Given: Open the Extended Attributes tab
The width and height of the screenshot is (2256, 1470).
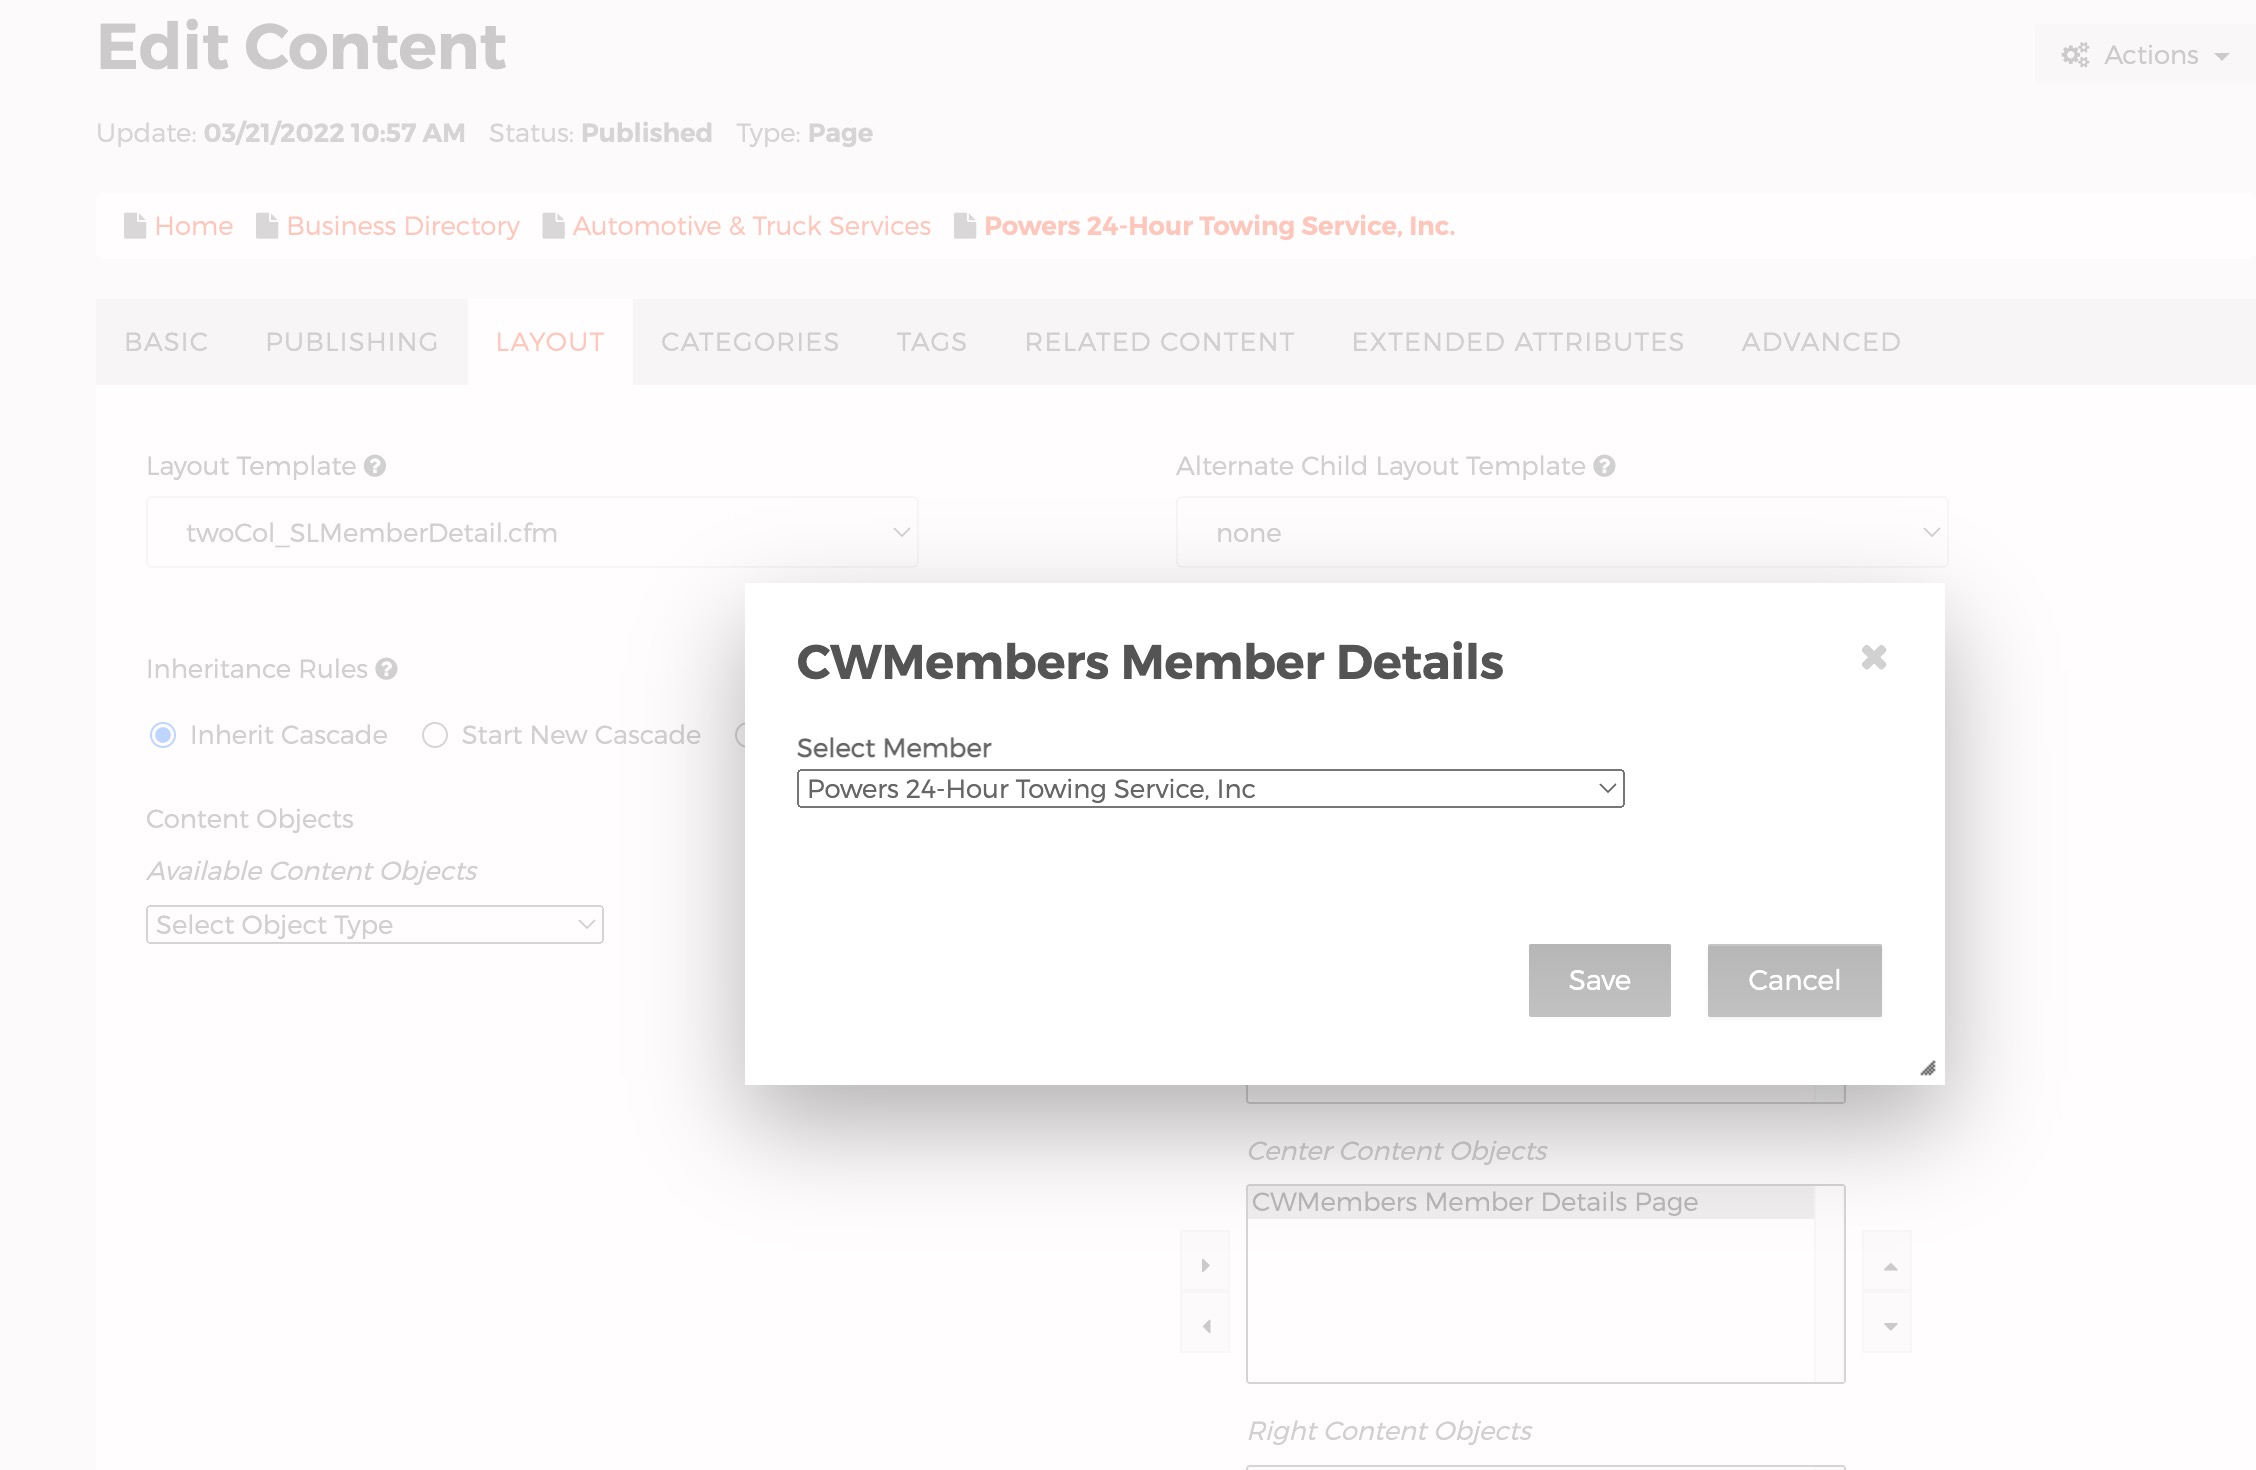Looking at the screenshot, I should pyautogui.click(x=1517, y=342).
